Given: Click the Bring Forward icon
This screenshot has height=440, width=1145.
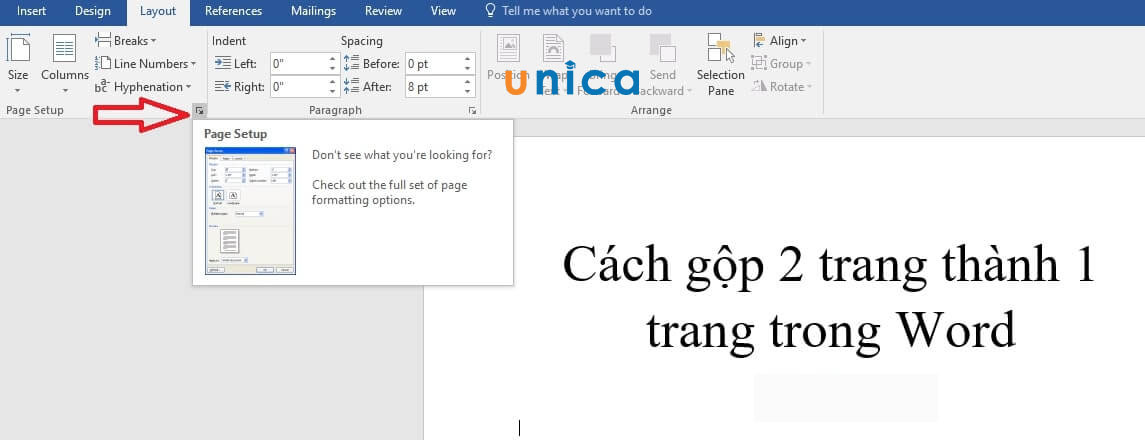Looking at the screenshot, I should [x=602, y=47].
